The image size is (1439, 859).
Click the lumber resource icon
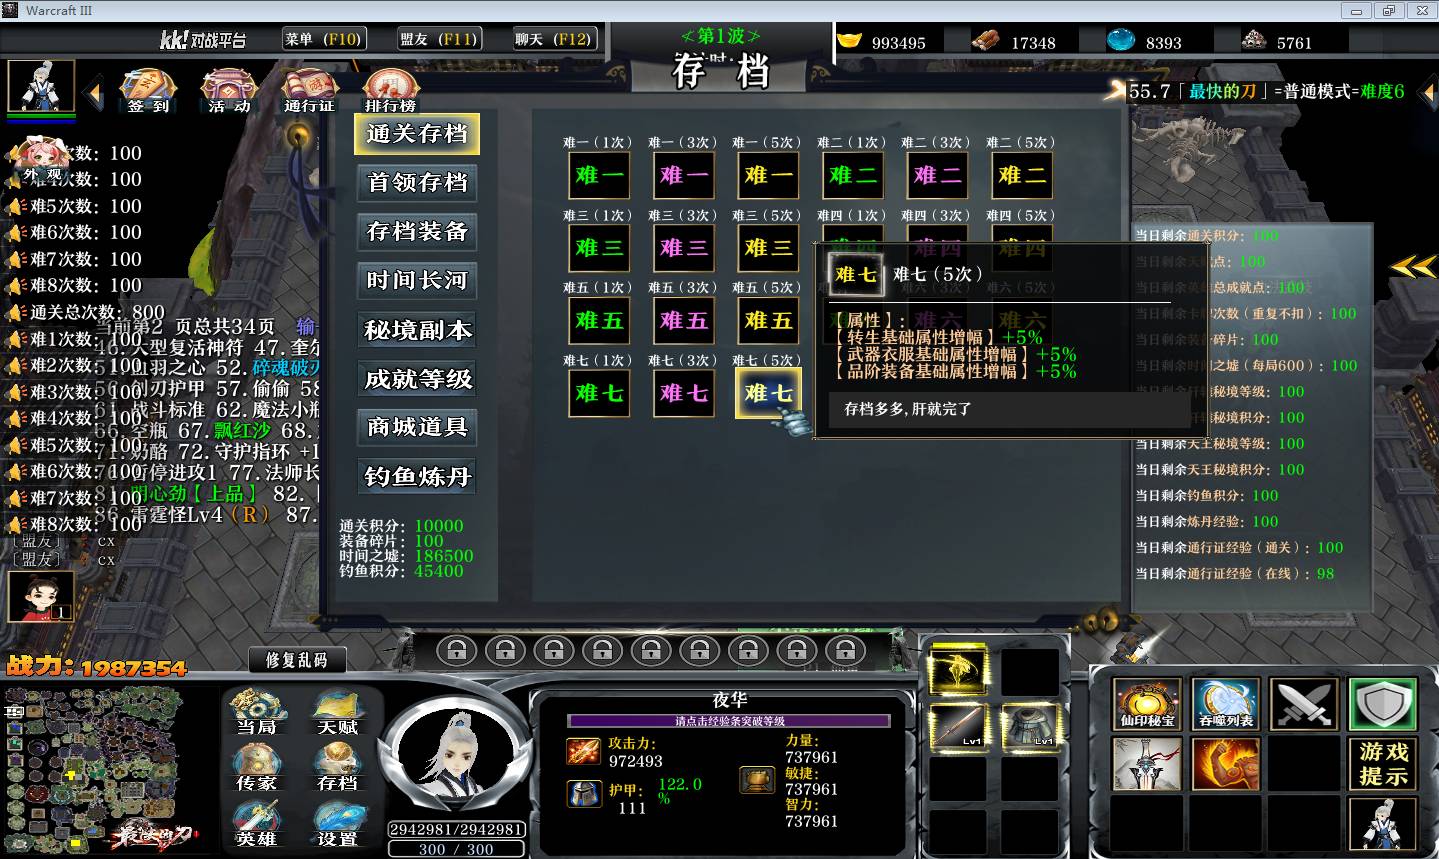(x=986, y=40)
